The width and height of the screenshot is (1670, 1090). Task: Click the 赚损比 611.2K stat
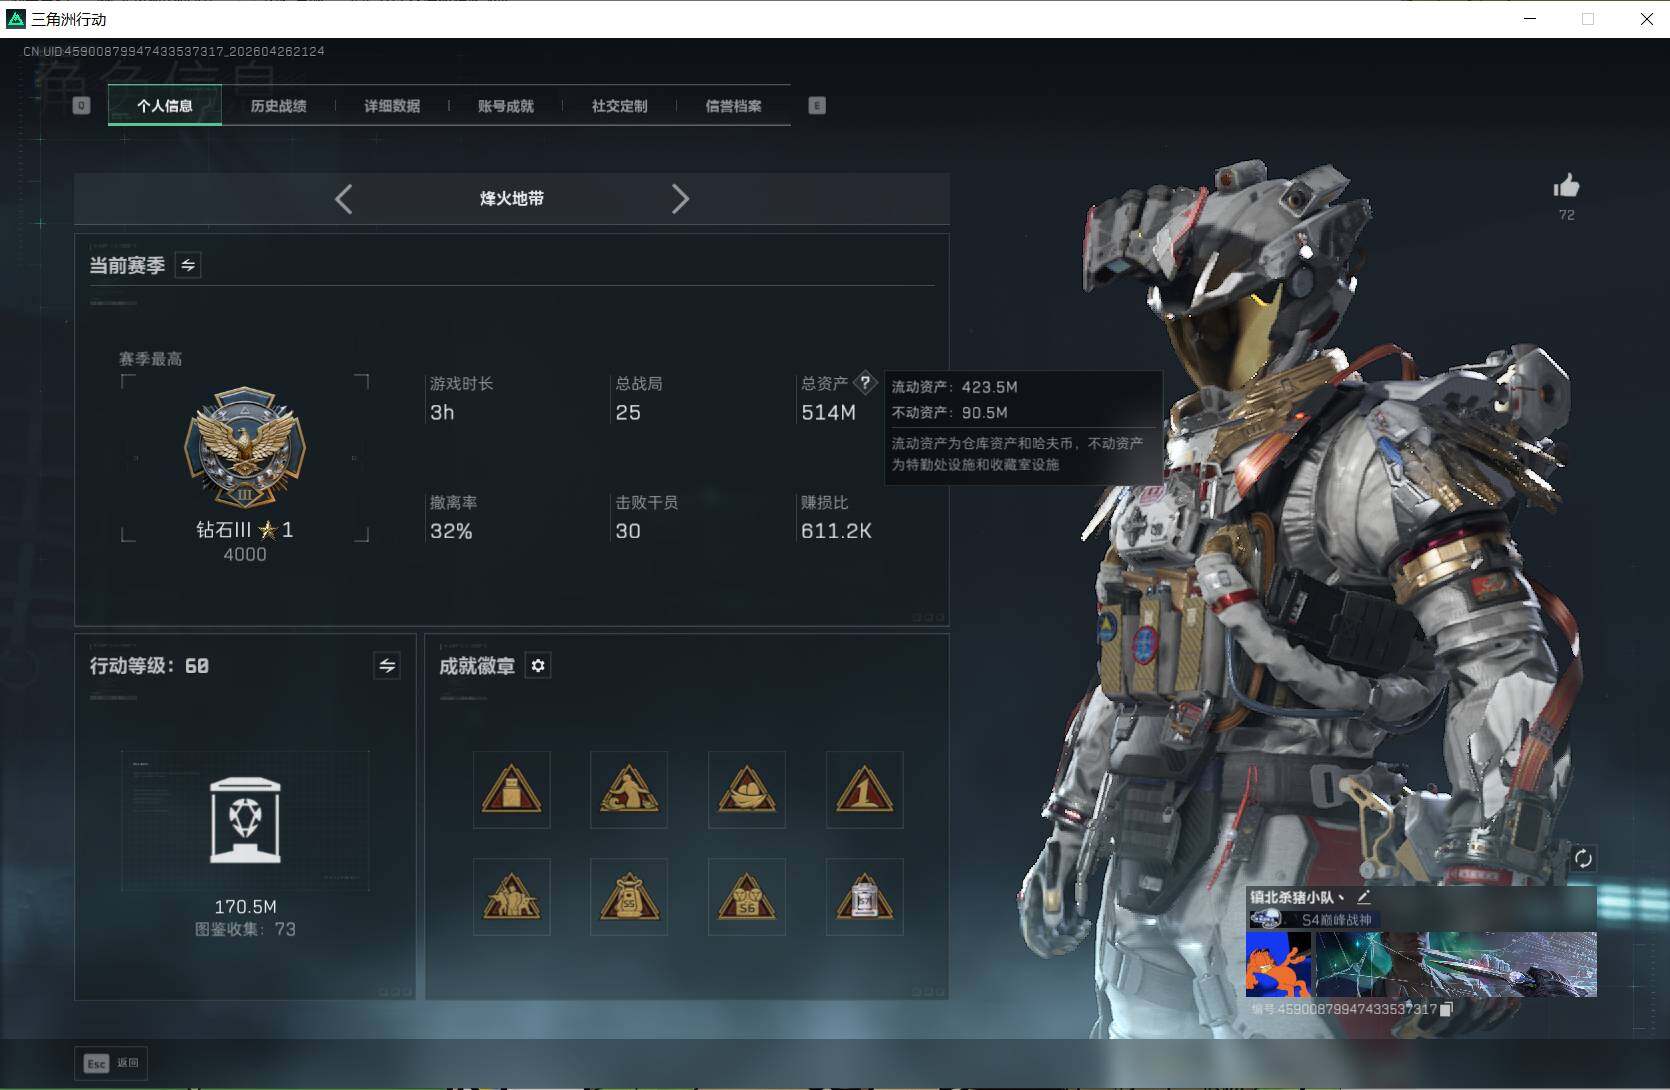click(x=836, y=518)
